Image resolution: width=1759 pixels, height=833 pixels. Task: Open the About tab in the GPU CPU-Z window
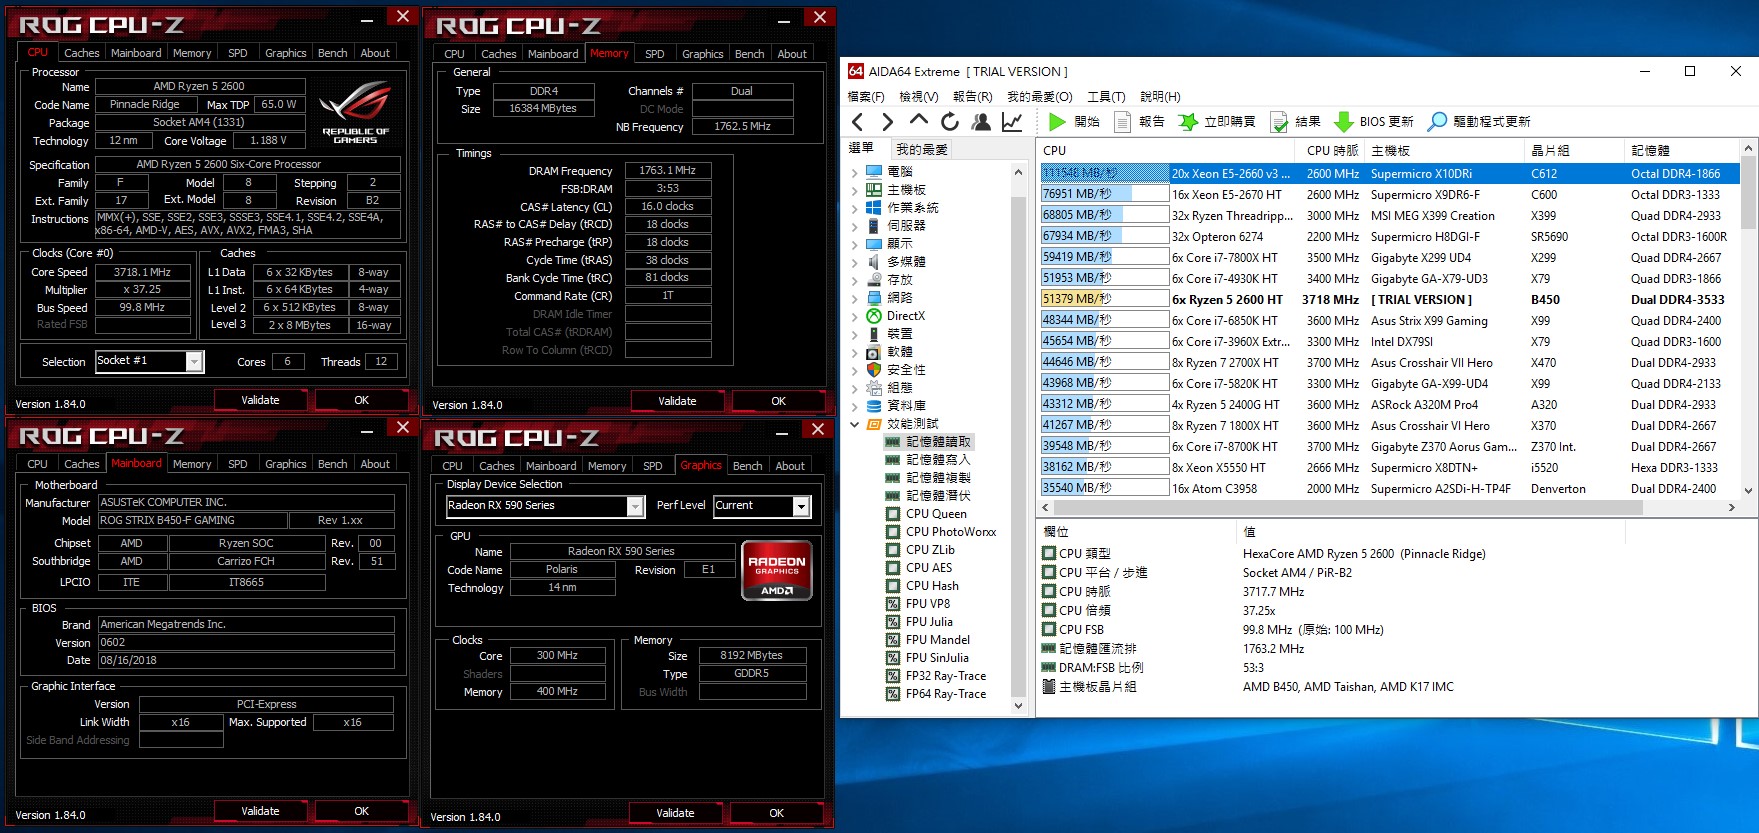click(x=790, y=466)
